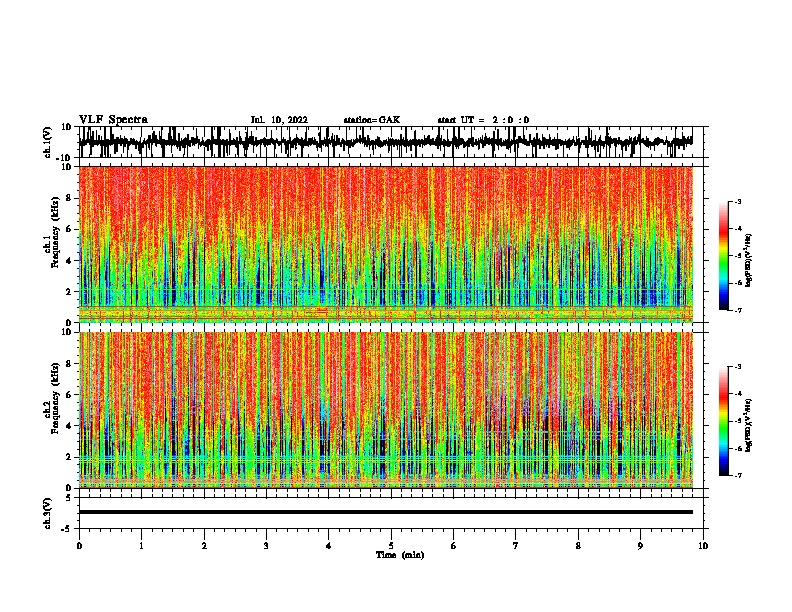Click the '1' tick on the time axis

[x=141, y=546]
